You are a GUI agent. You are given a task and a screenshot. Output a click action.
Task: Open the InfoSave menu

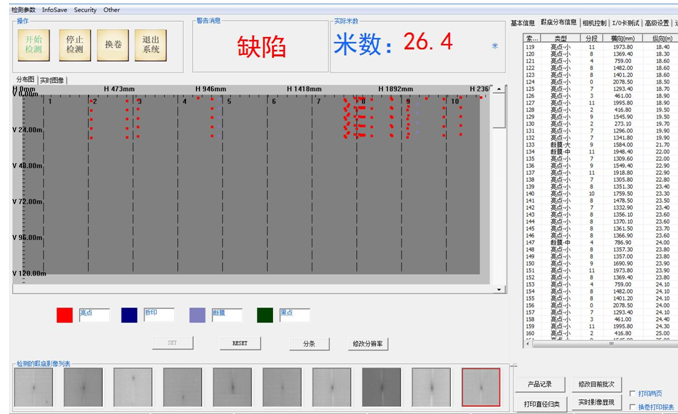55,10
